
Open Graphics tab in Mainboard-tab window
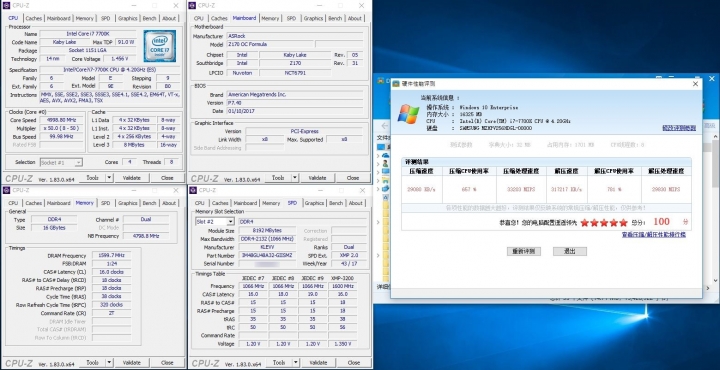(313, 18)
